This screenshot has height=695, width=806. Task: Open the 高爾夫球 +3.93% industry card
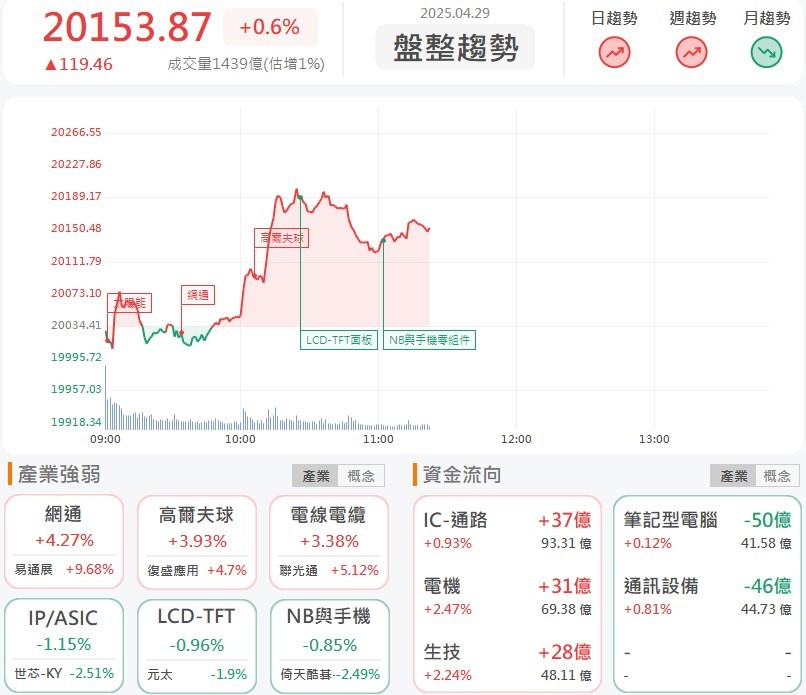coord(196,542)
